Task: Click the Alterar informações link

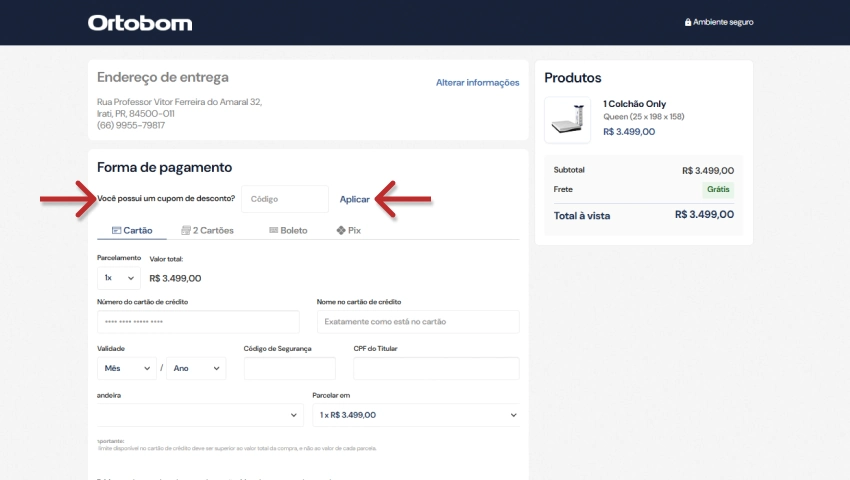Action: 477,83
